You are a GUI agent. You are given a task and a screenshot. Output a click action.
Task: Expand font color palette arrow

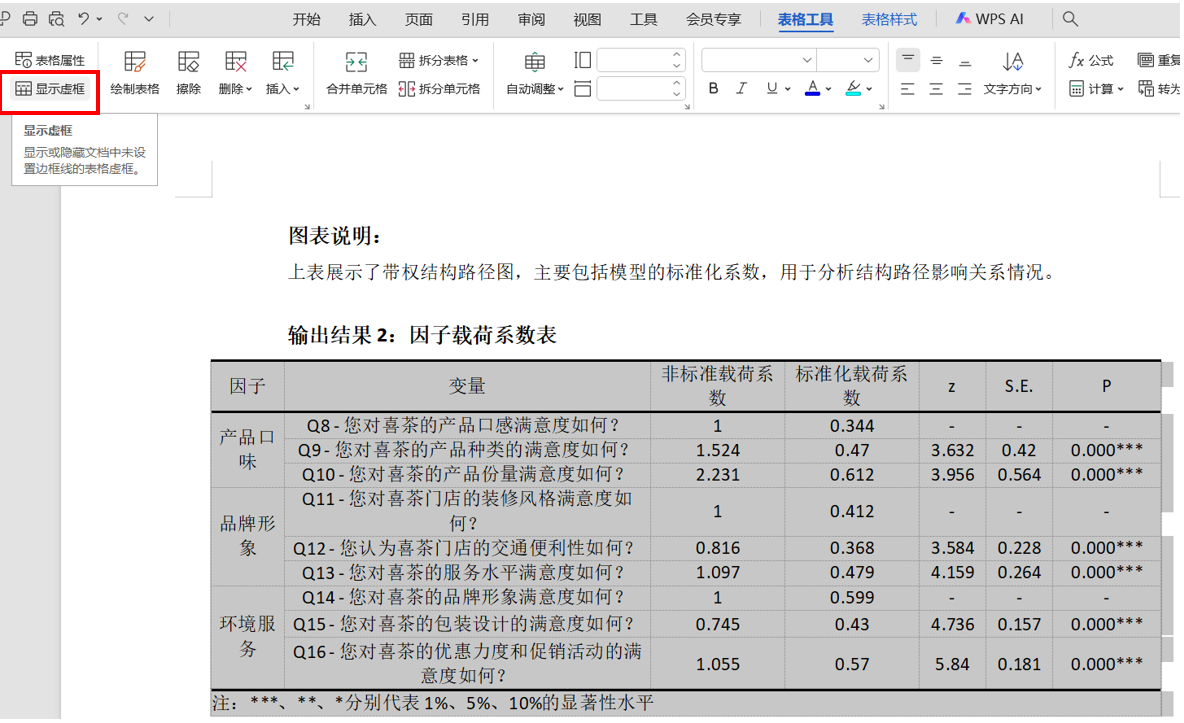pos(828,89)
